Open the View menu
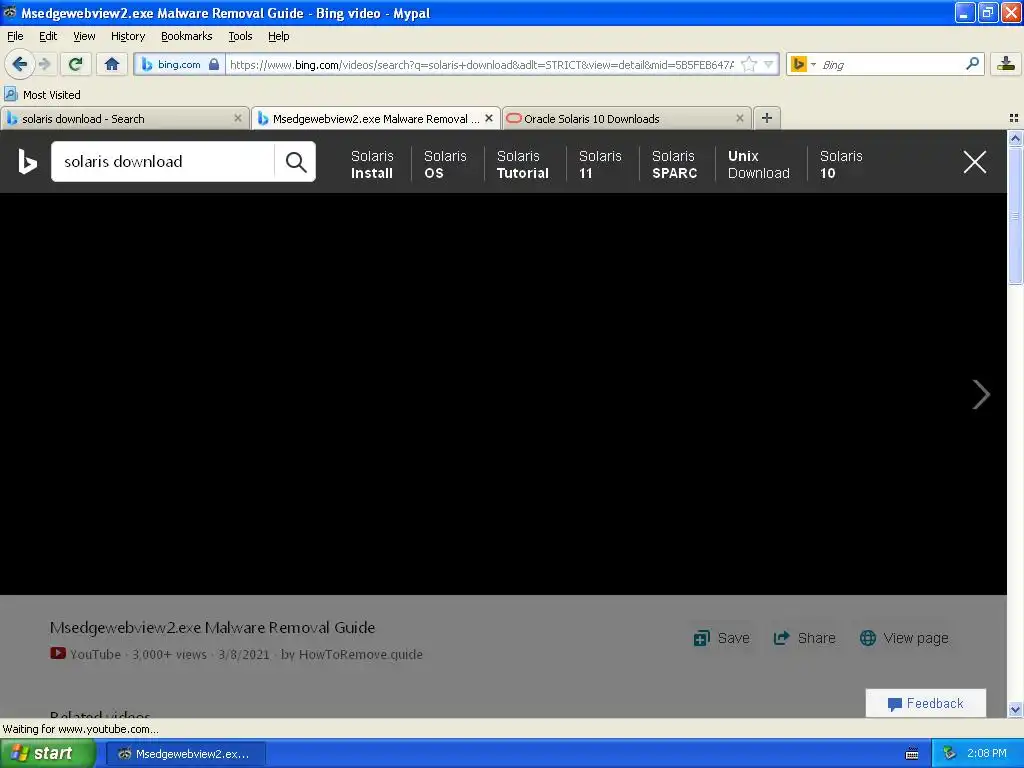 pyautogui.click(x=84, y=36)
